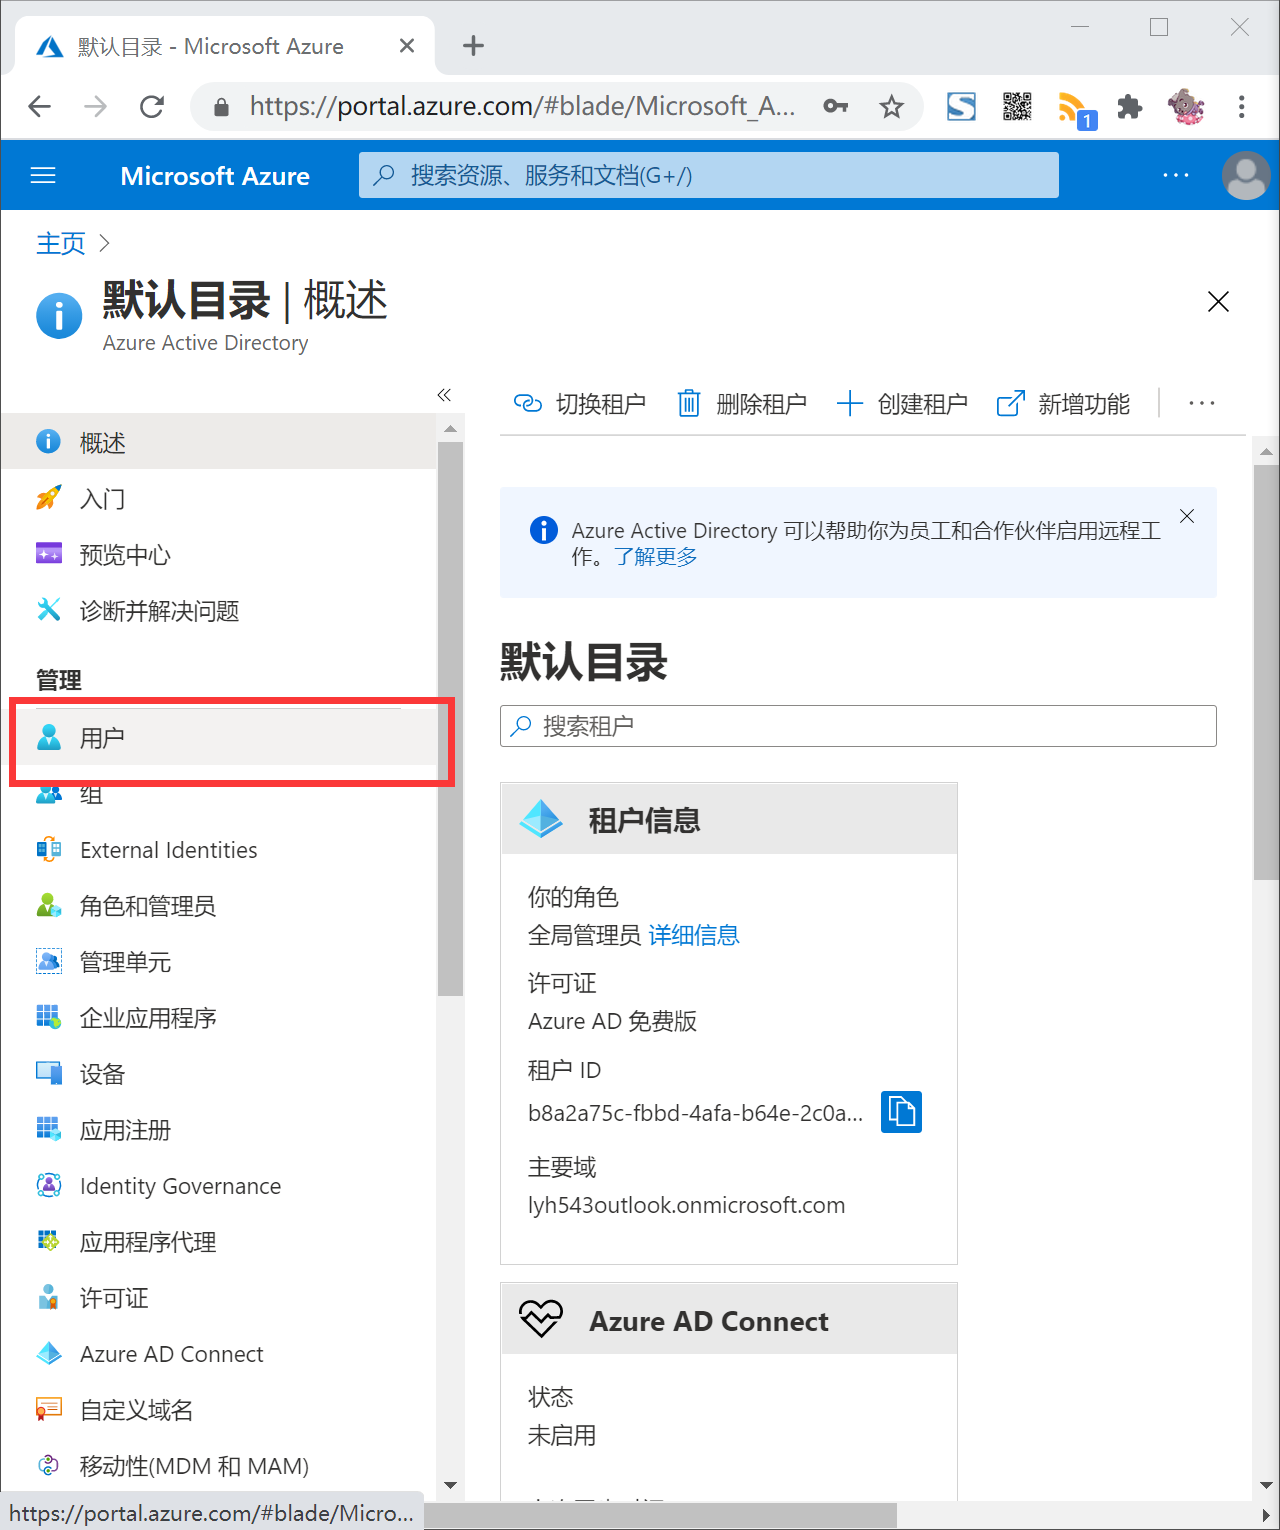Click main pane vertical scrollbar

pos(1266,672)
